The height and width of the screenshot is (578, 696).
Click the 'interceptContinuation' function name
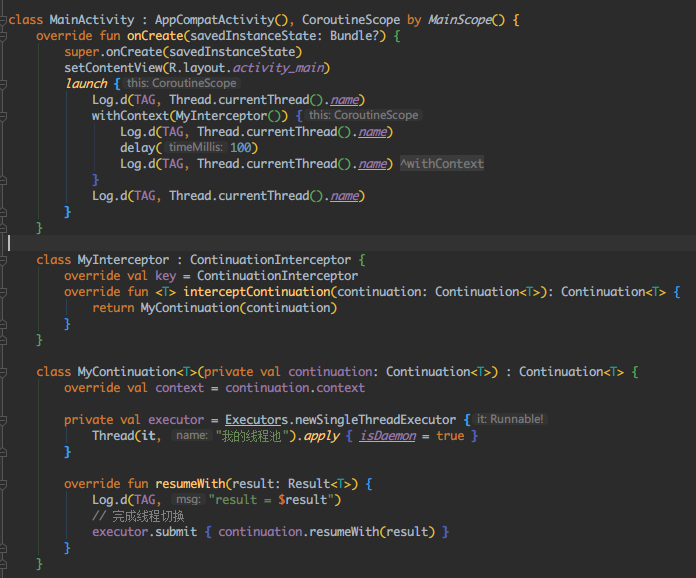click(x=257, y=292)
